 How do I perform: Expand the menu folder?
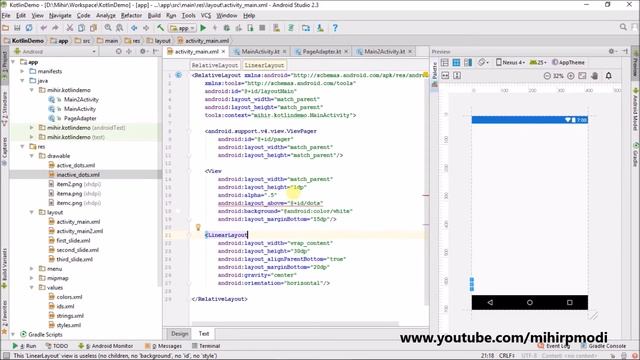[31, 269]
